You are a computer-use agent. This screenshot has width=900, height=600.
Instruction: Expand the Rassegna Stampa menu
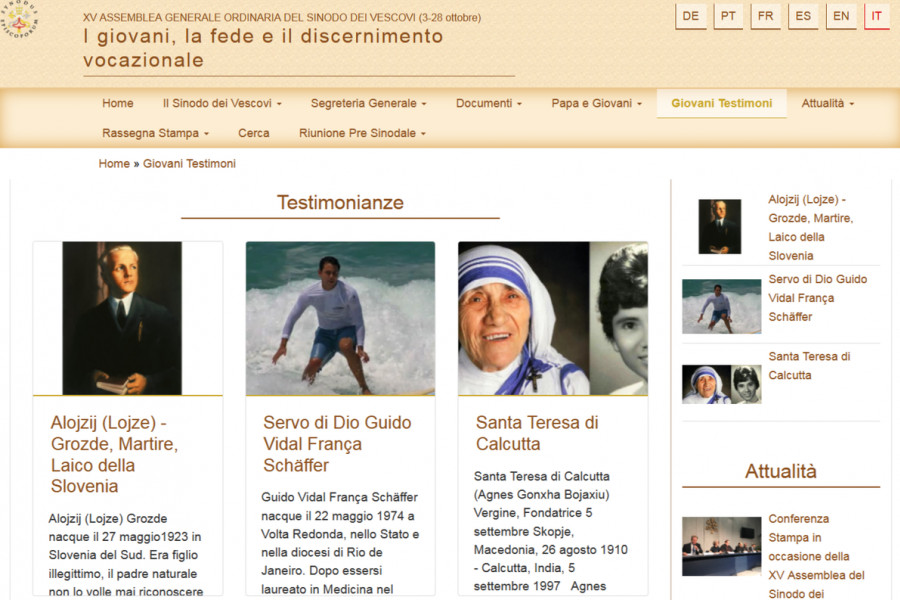[x=156, y=133]
